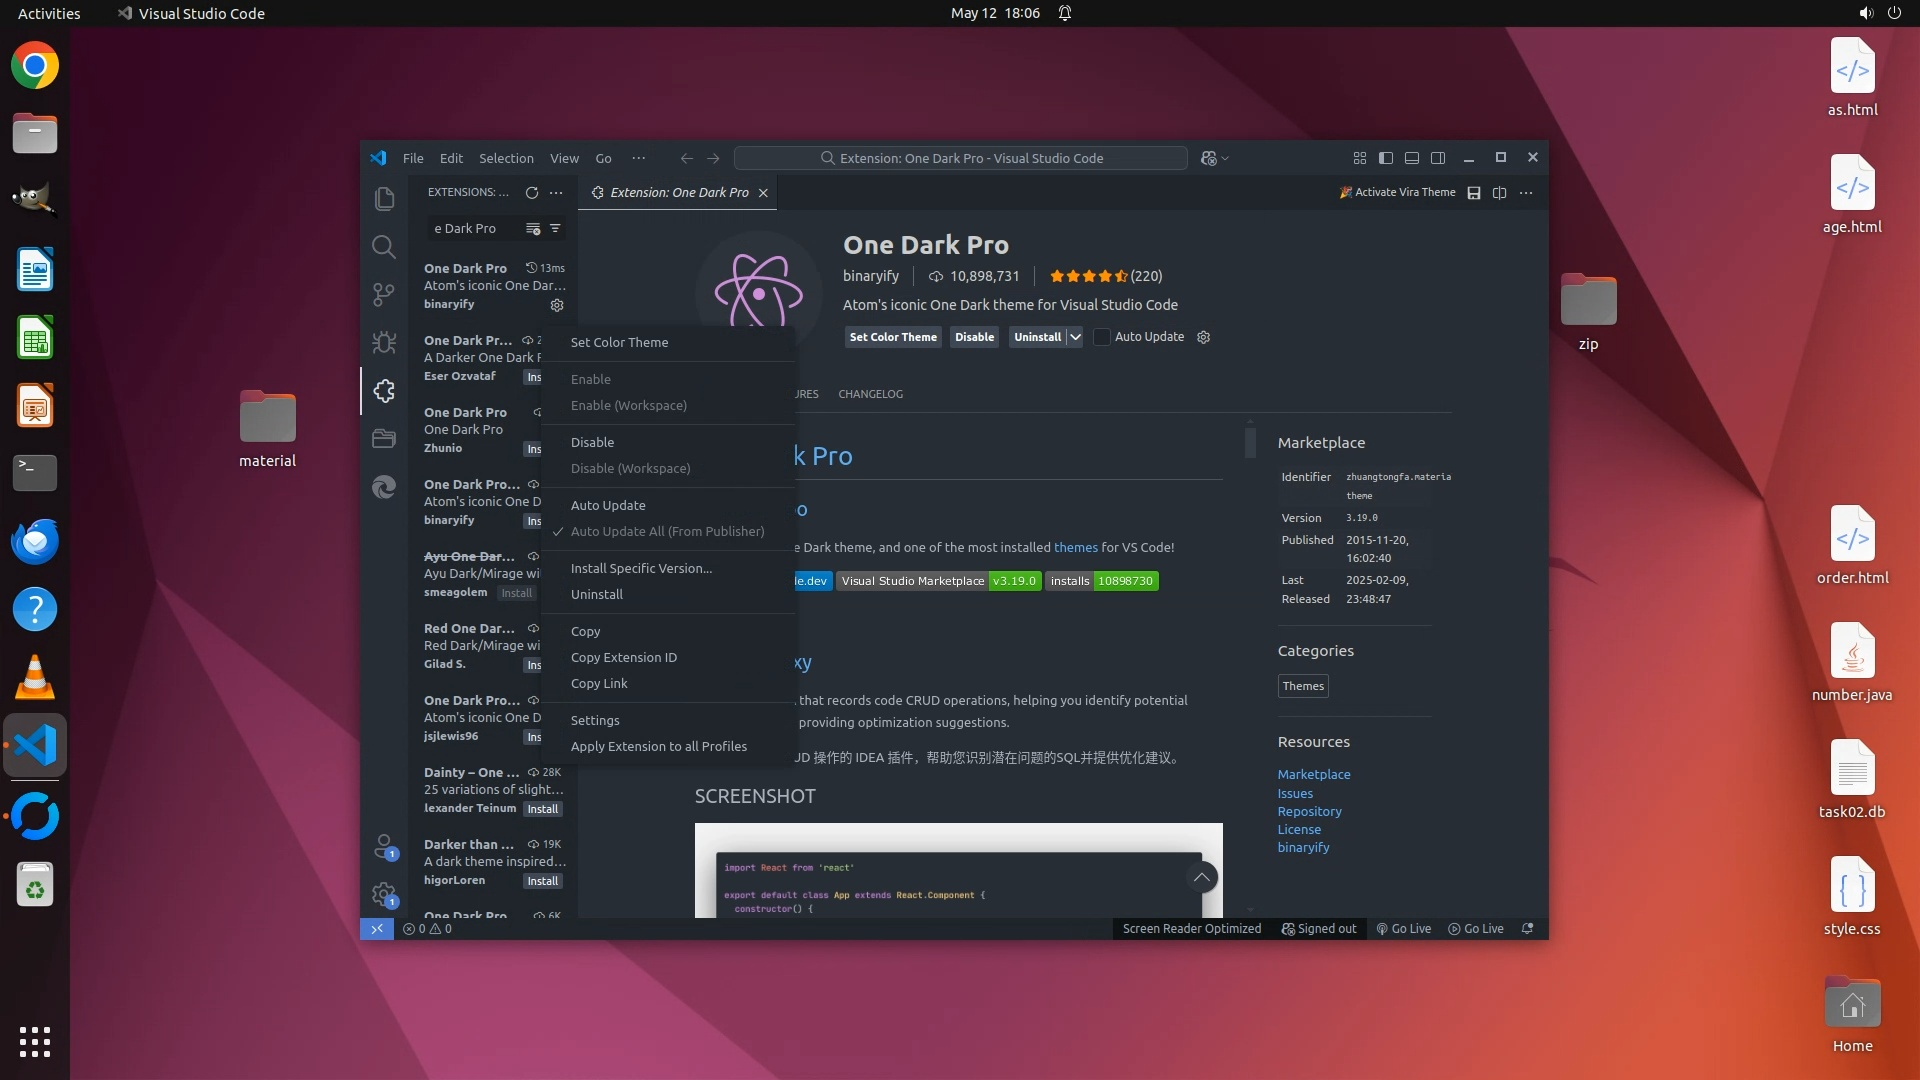Viewport: 1920px width, 1080px height.
Task: Click the clear extensions search results icon
Action: click(533, 228)
